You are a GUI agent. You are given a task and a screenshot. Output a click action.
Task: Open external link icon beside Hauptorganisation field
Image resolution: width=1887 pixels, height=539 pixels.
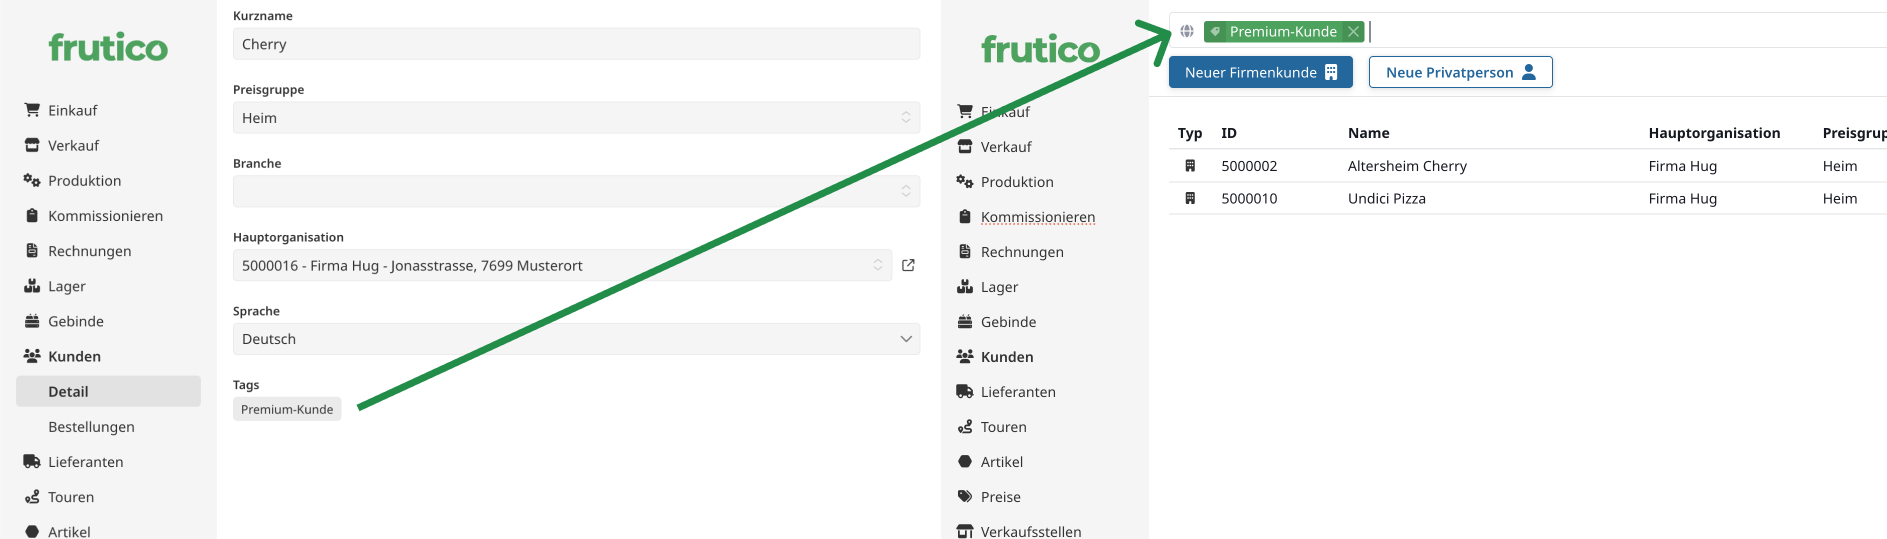[908, 265]
